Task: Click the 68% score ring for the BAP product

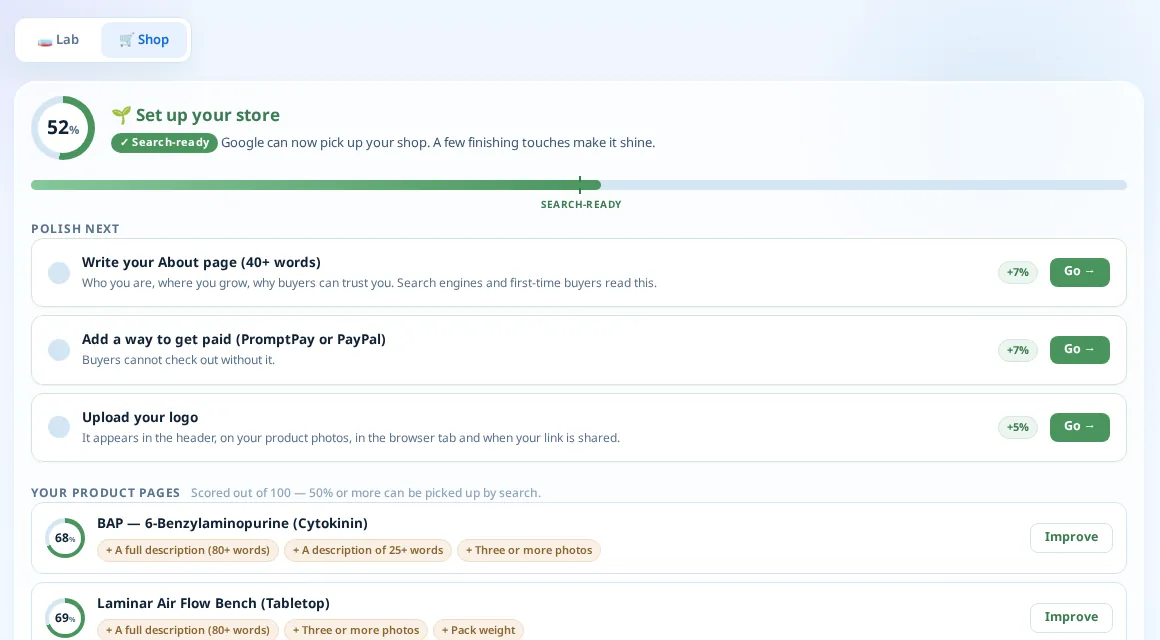Action: 65,538
